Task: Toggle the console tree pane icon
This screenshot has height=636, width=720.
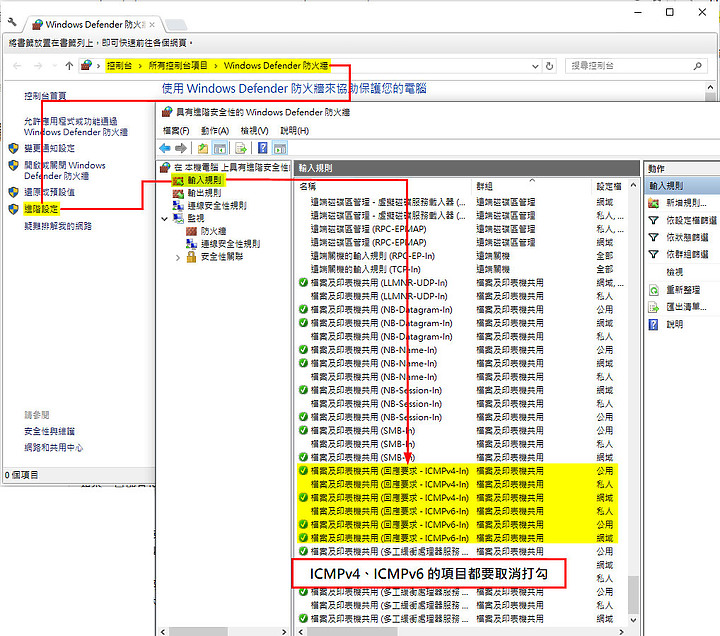Action: [220, 148]
